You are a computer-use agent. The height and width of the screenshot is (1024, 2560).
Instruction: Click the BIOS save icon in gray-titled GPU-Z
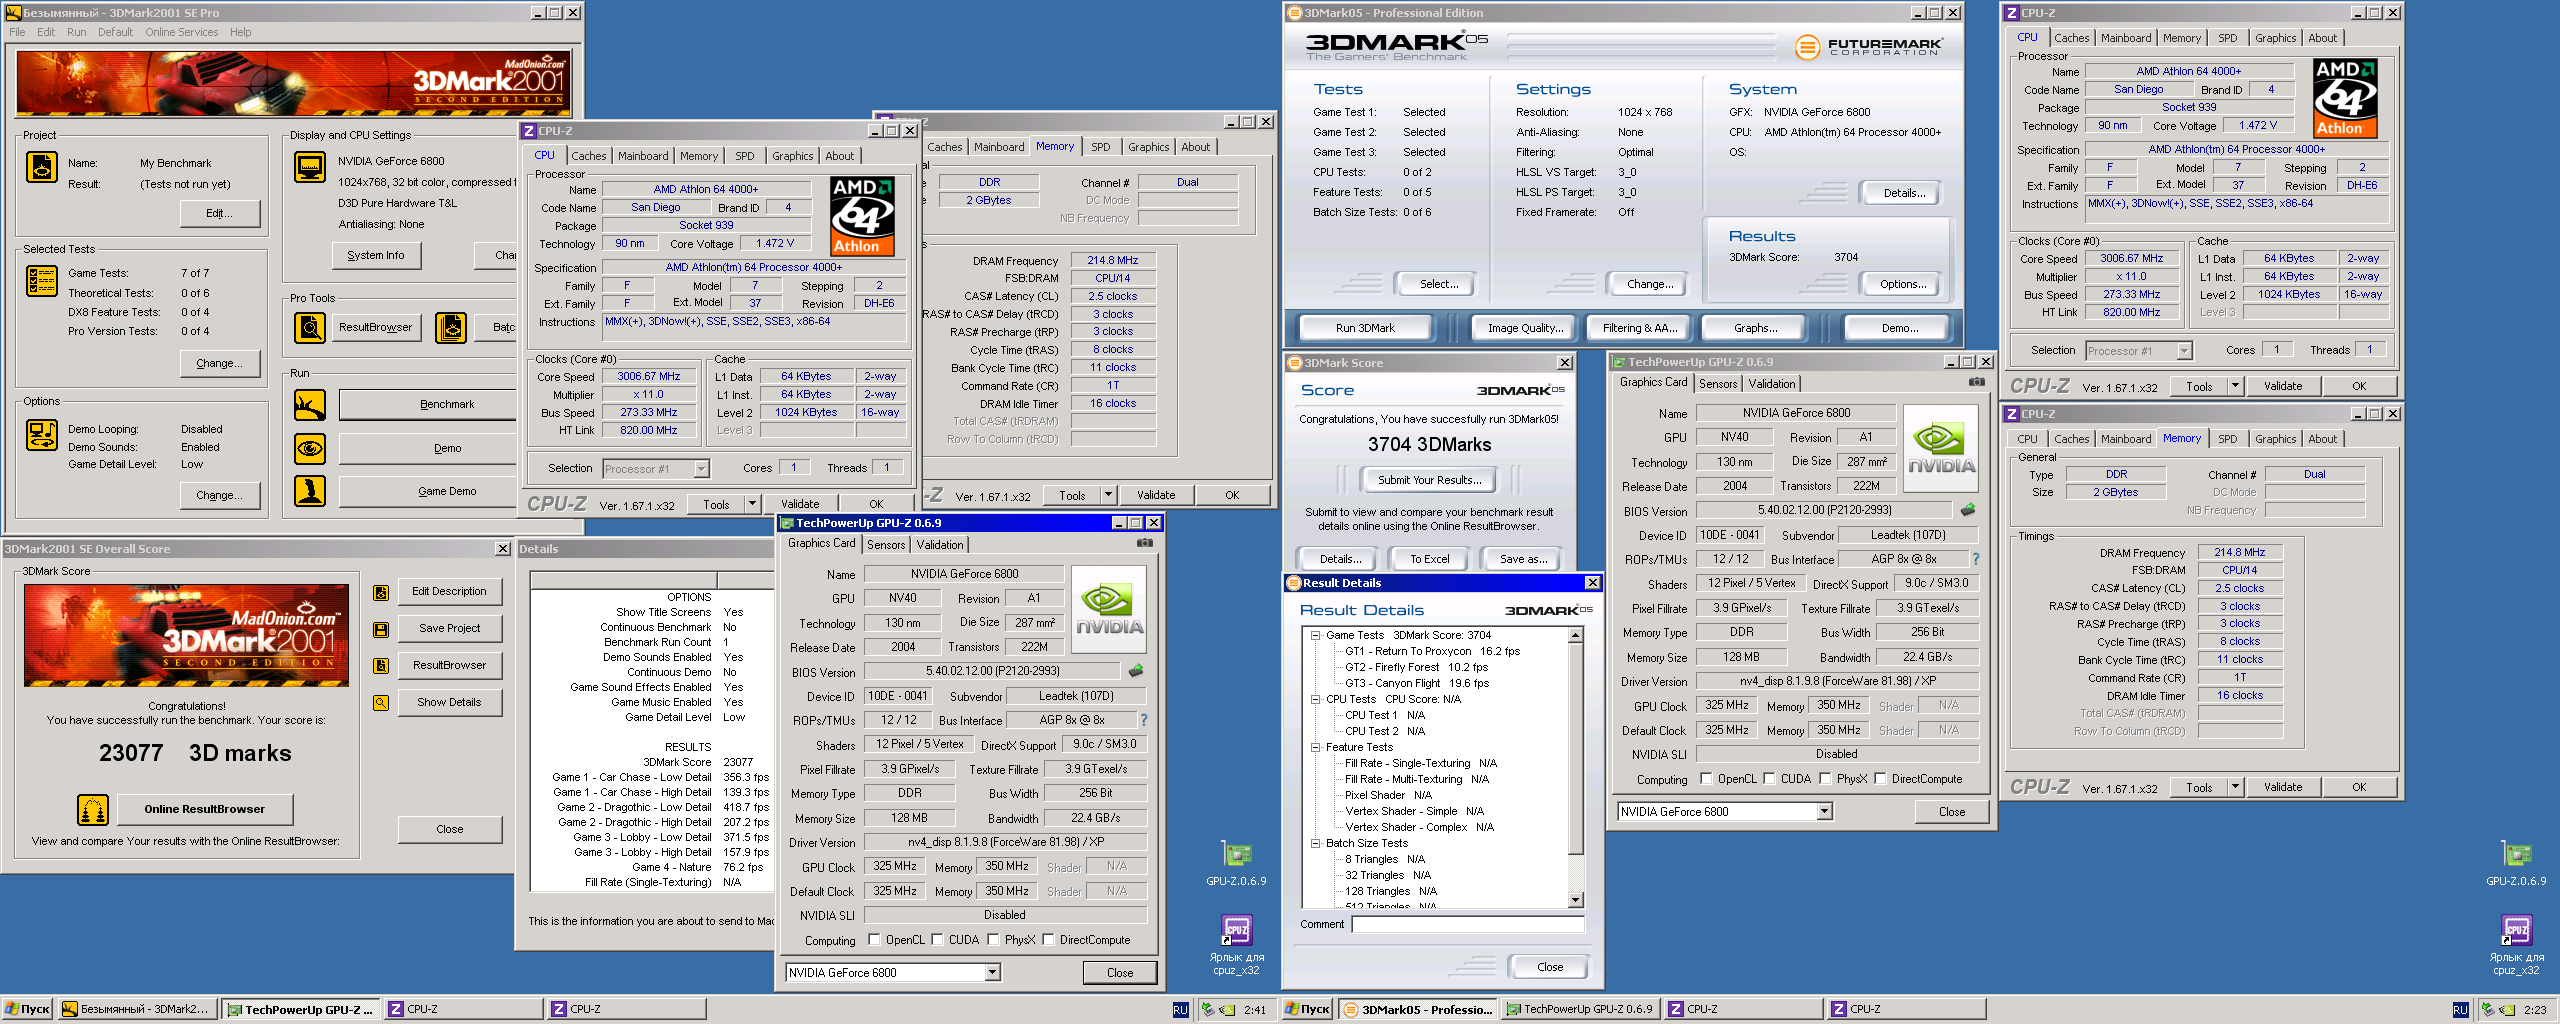point(1968,510)
